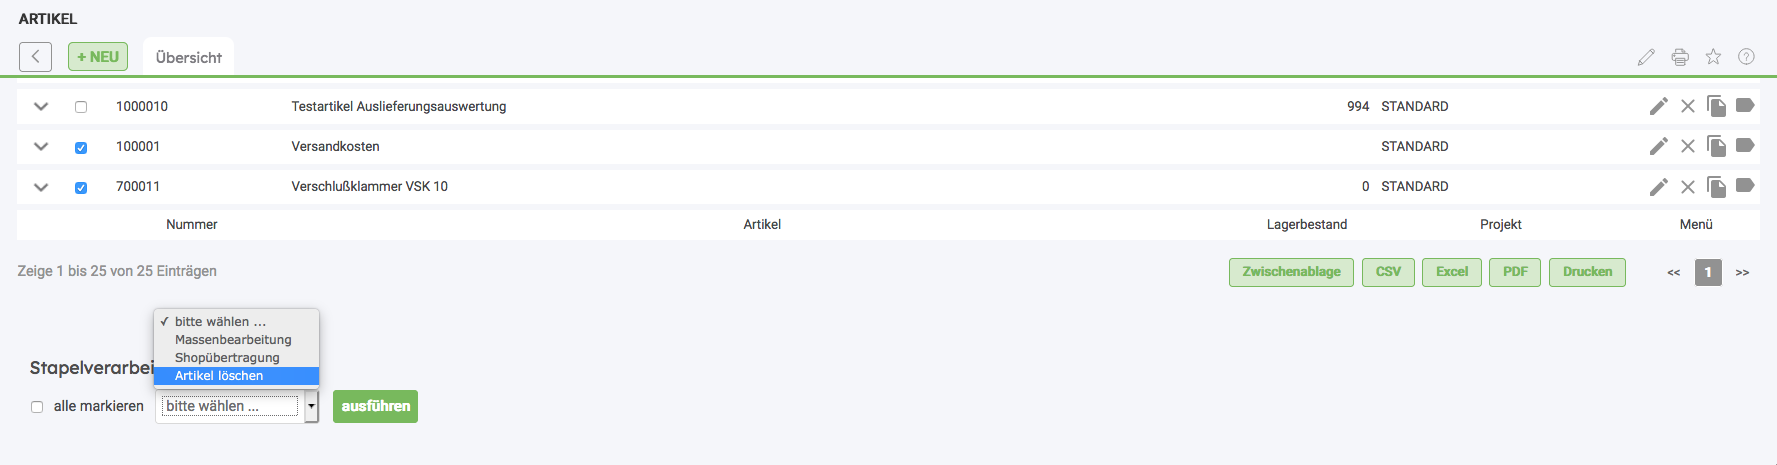1777x465 pixels.
Task: Check the checkbox for article 1000010
Action: 81,107
